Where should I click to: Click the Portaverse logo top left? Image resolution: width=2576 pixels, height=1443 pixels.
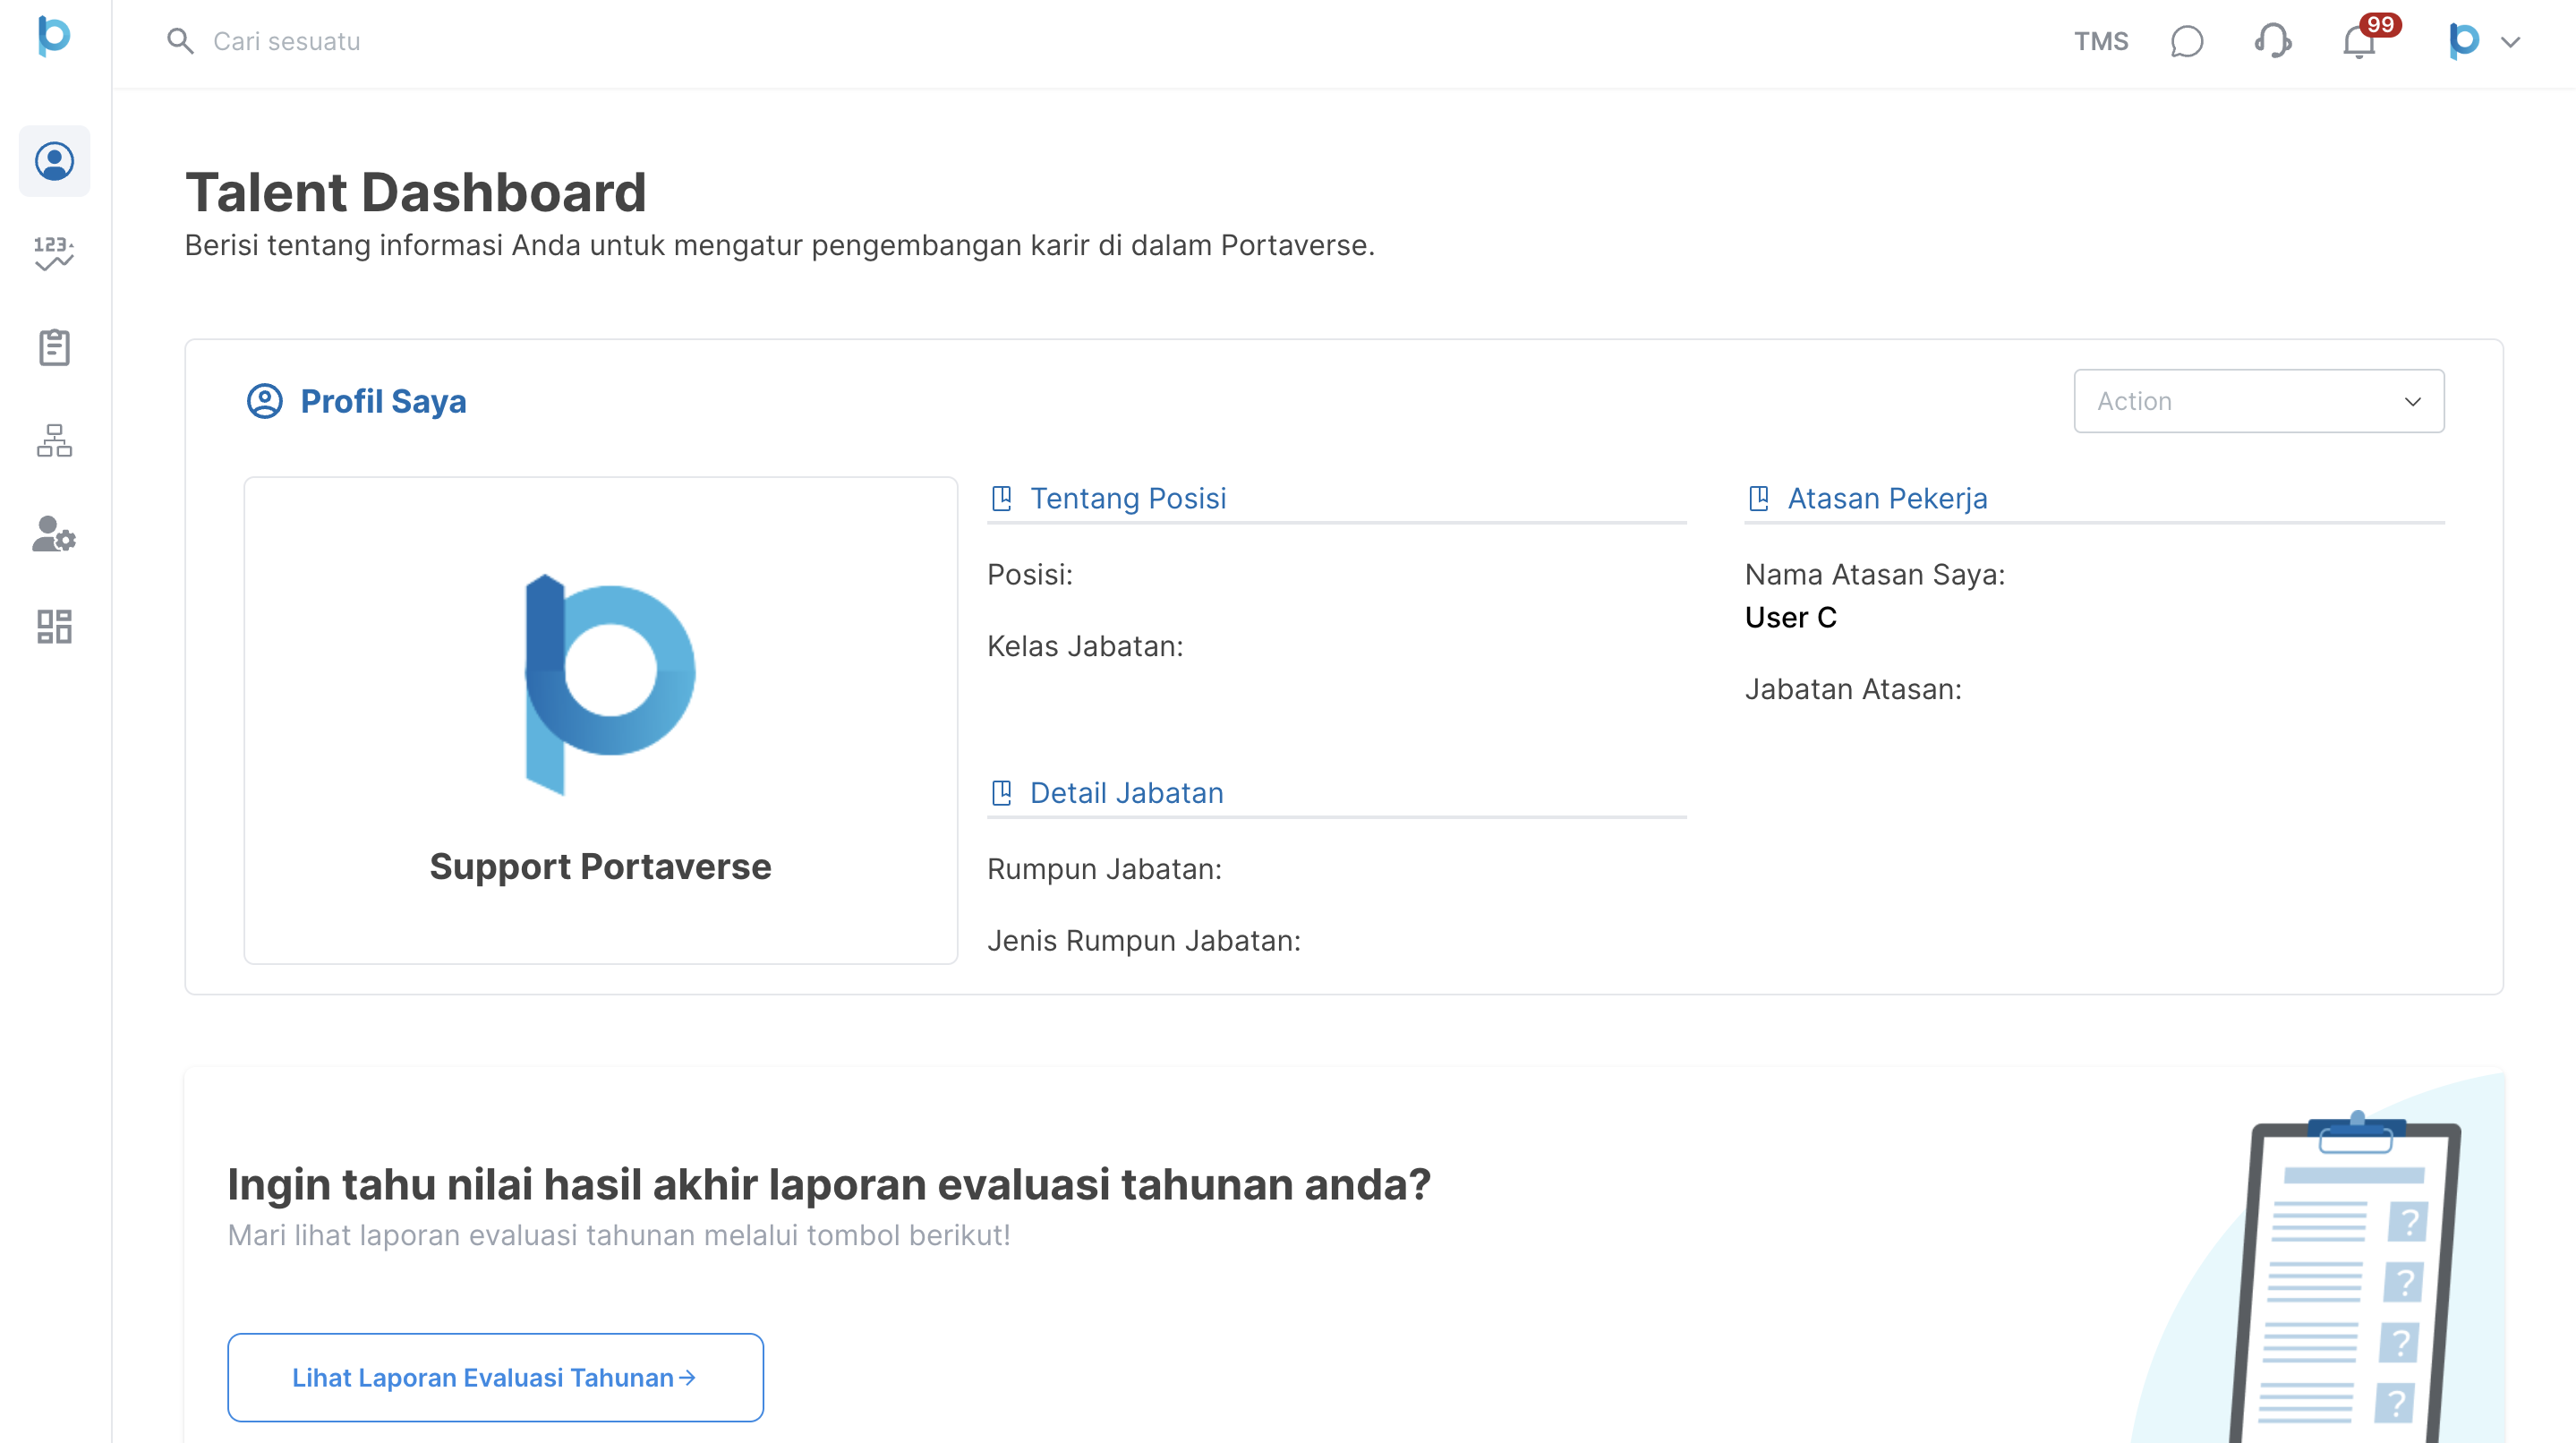coord(54,36)
